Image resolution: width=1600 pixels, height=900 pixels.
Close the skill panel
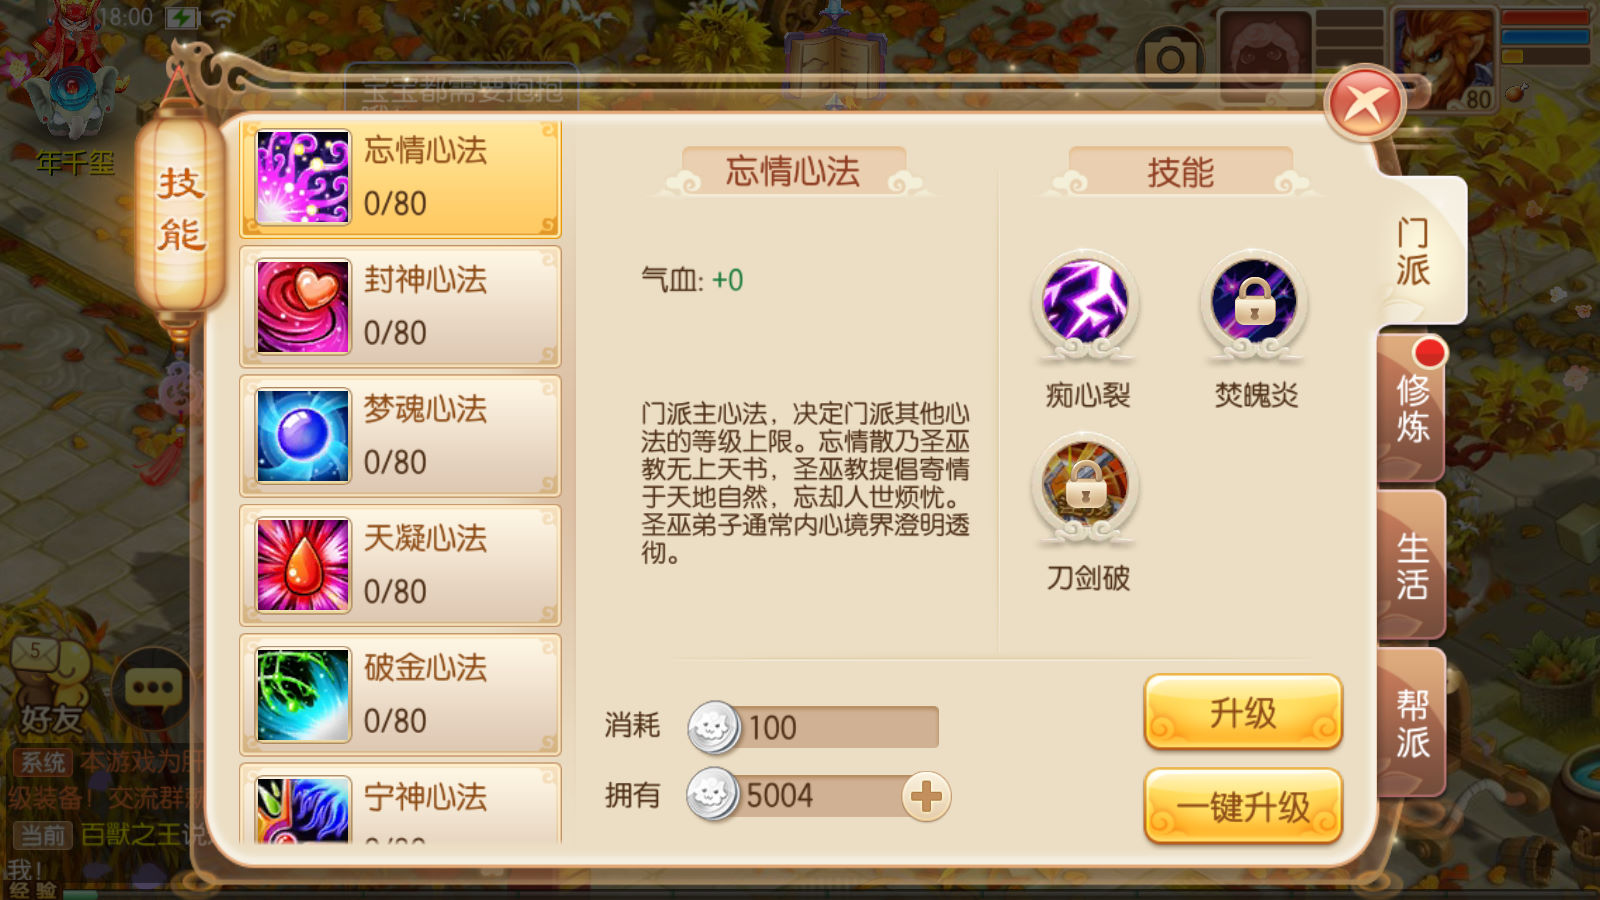[1365, 103]
